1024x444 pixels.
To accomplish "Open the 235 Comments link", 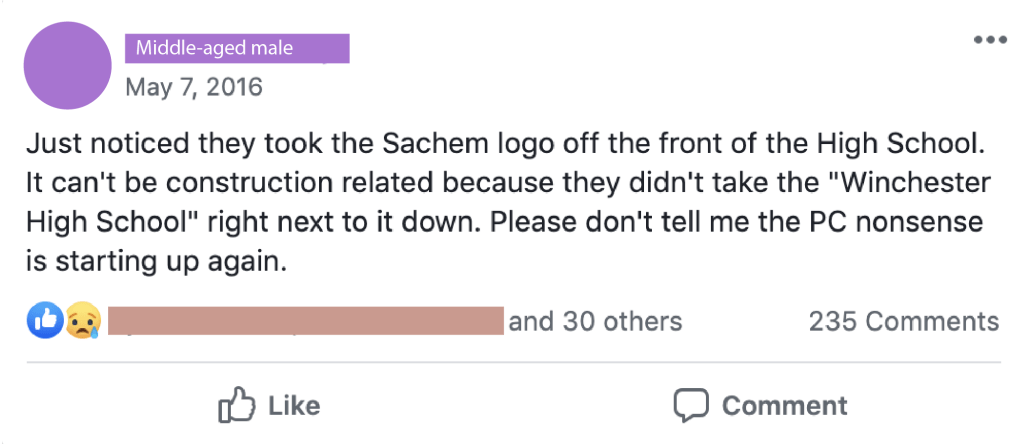I will coord(903,321).
